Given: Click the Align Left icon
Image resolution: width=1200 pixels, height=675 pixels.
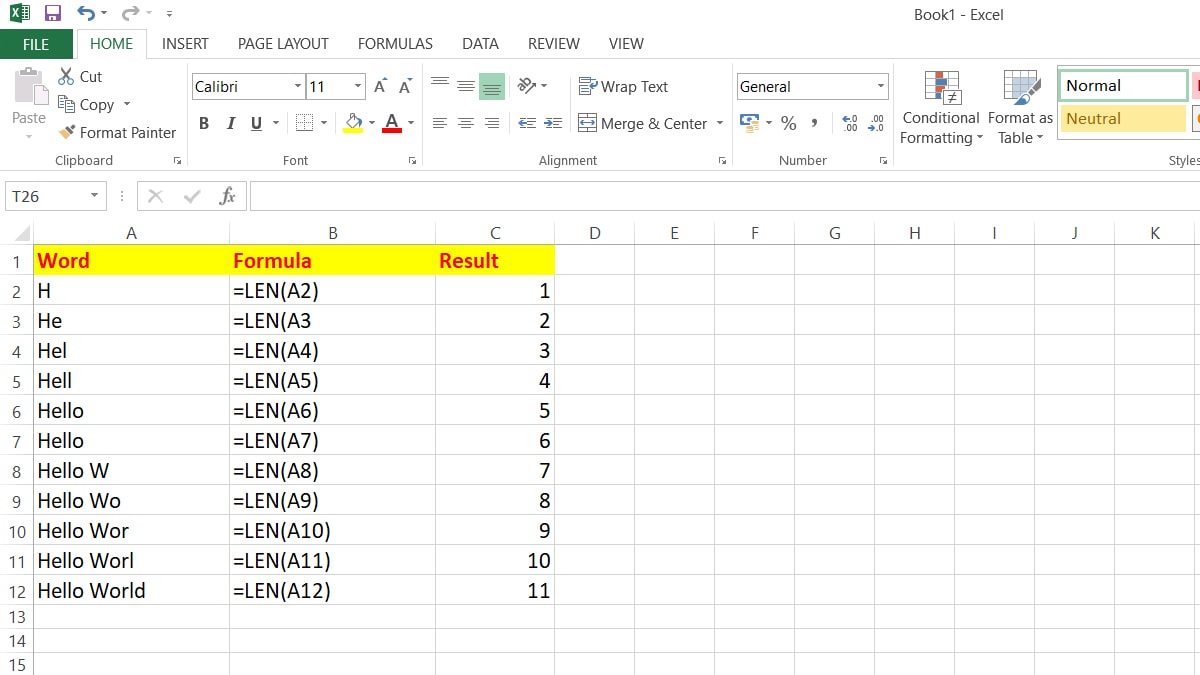Looking at the screenshot, I should tap(440, 123).
